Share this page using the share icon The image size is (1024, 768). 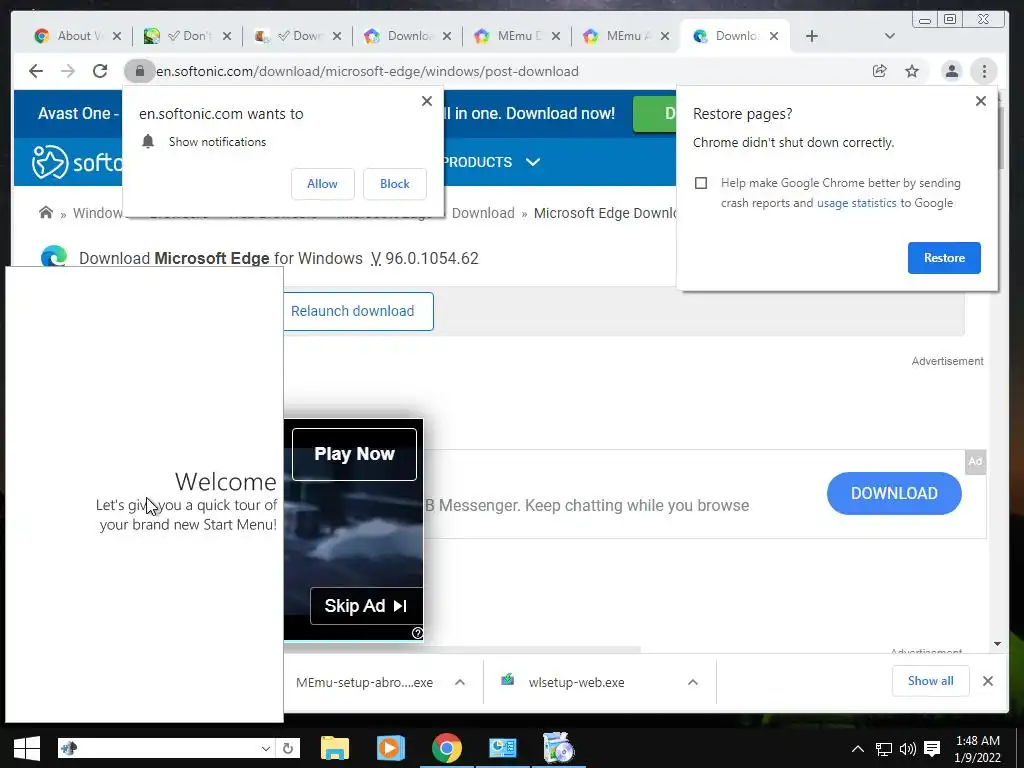point(880,71)
